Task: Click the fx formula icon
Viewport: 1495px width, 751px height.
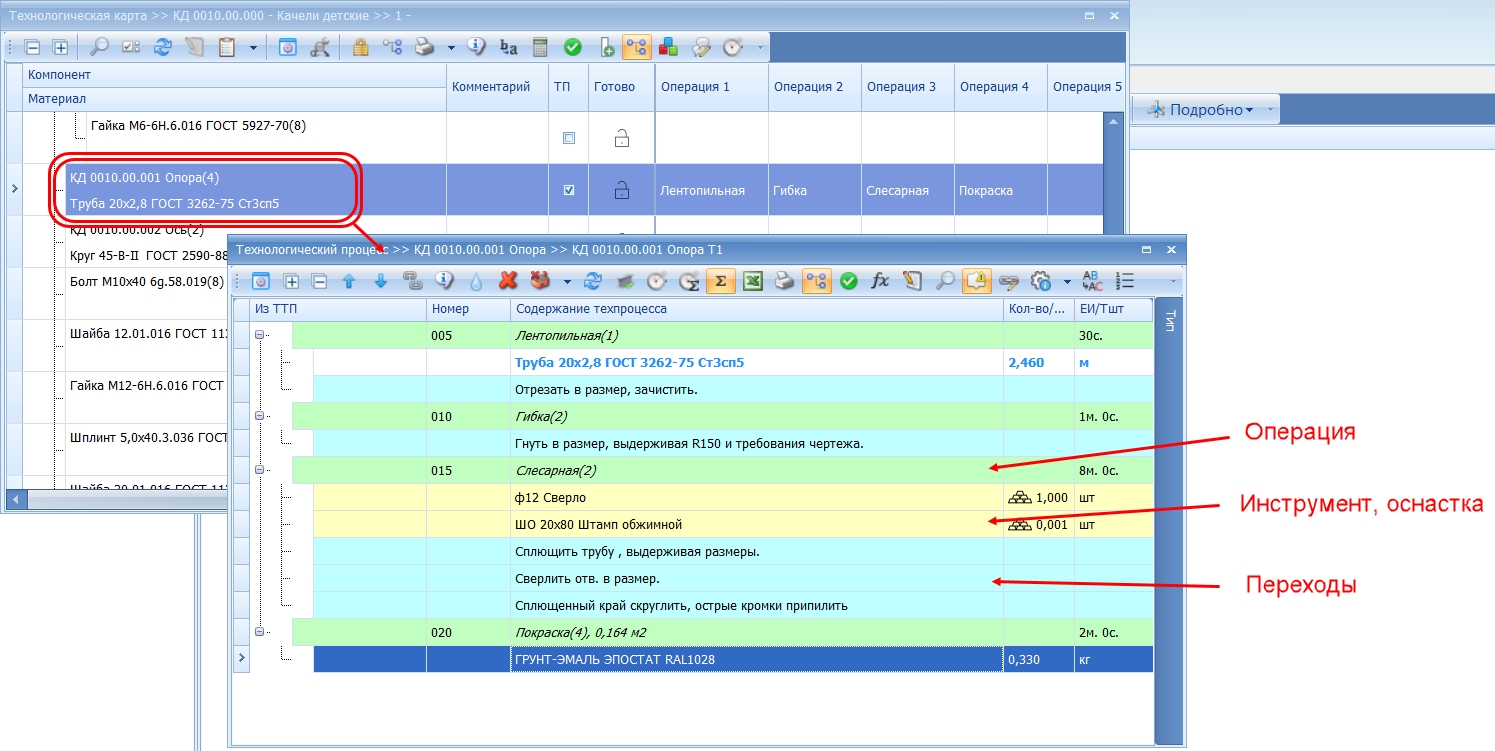Action: [x=880, y=281]
